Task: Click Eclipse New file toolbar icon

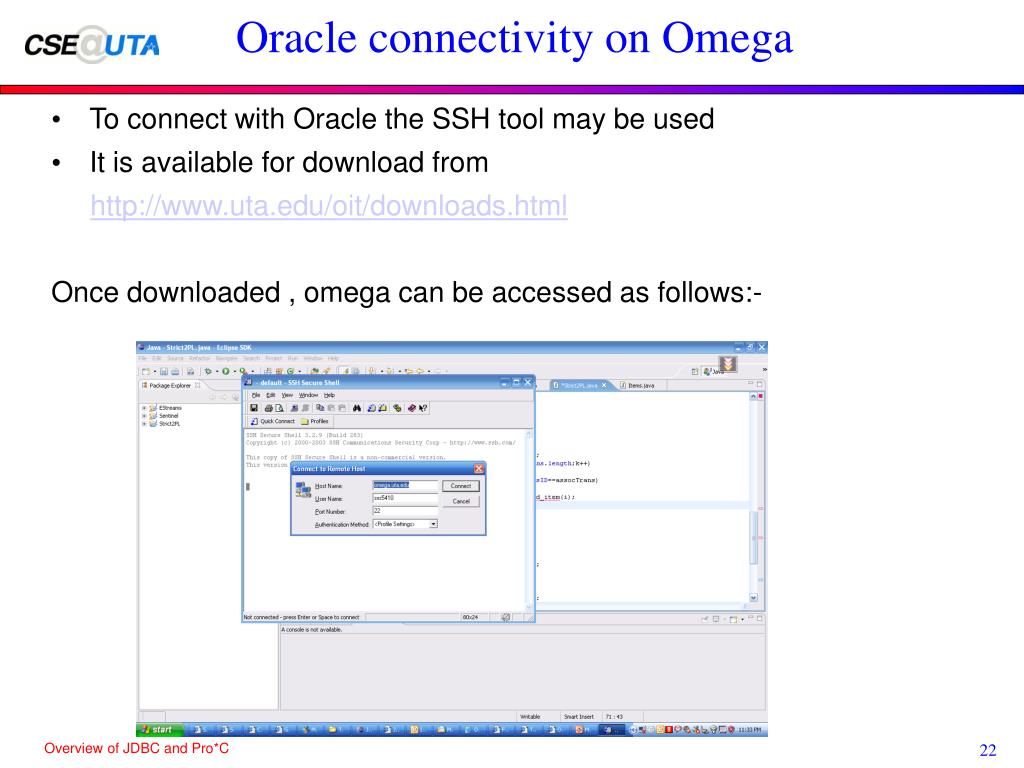Action: (x=146, y=371)
